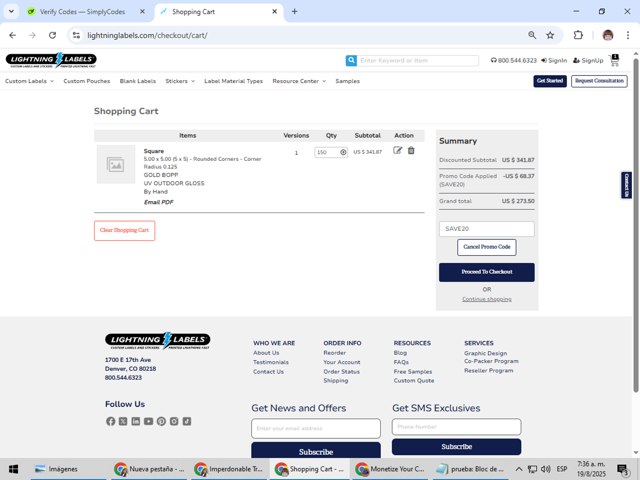Expand the Resource Center menu

(299, 81)
